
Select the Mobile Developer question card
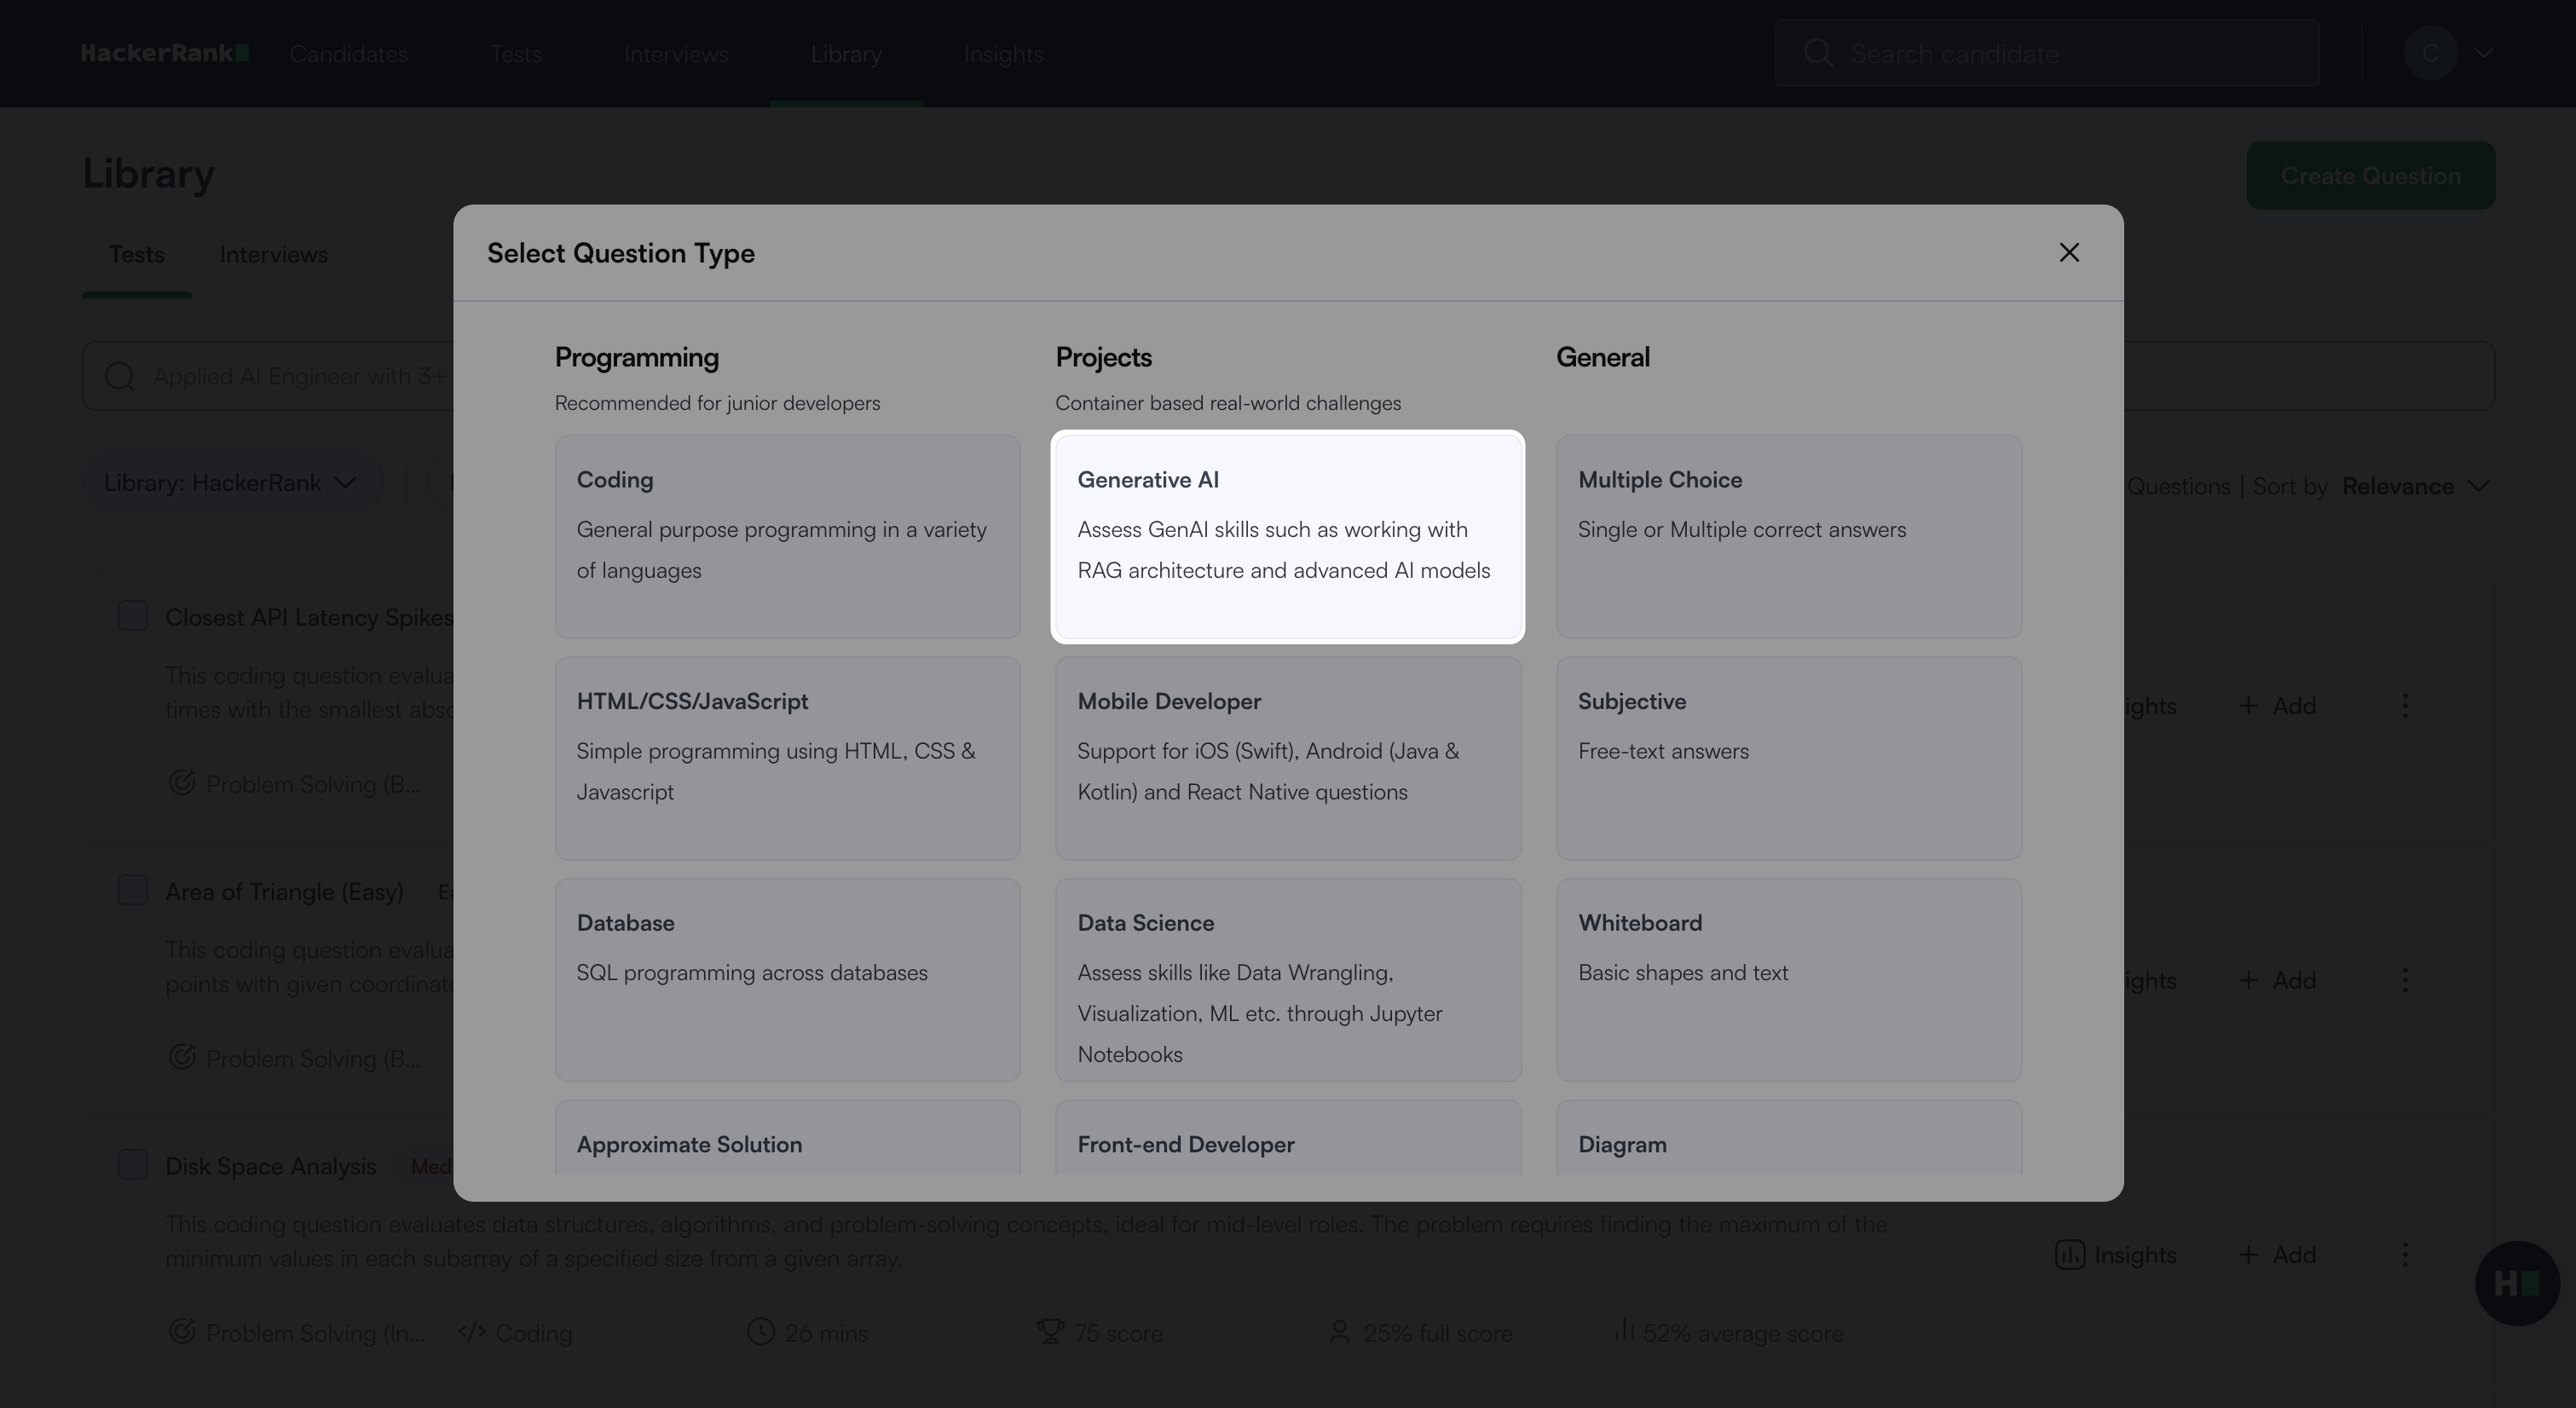[x=1288, y=758]
